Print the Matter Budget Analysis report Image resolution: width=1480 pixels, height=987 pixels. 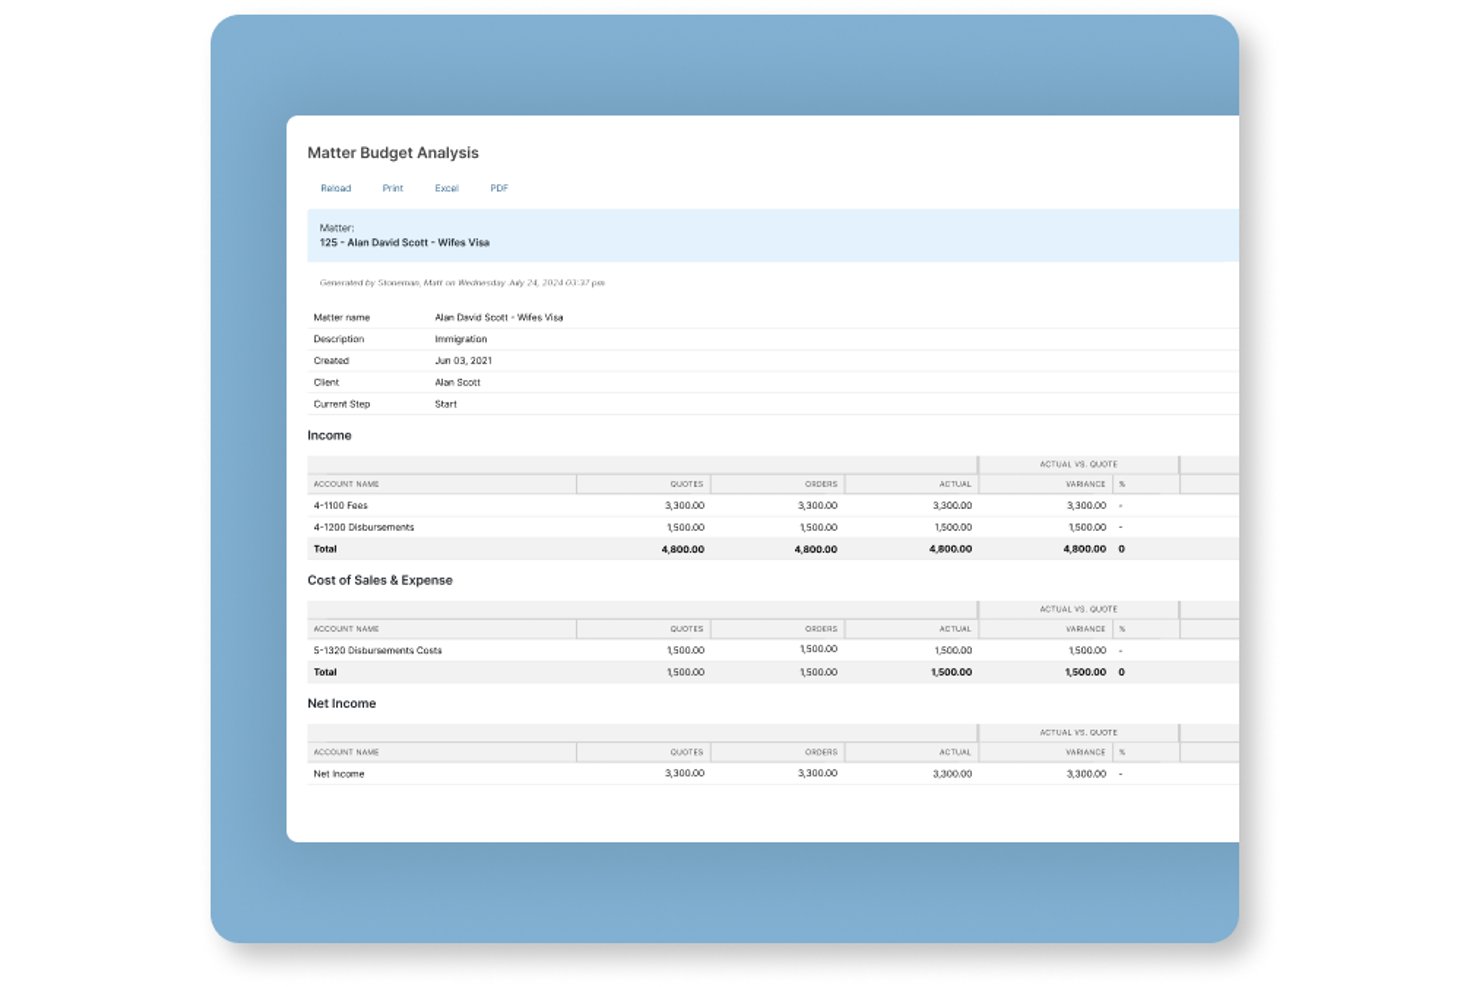tap(393, 188)
